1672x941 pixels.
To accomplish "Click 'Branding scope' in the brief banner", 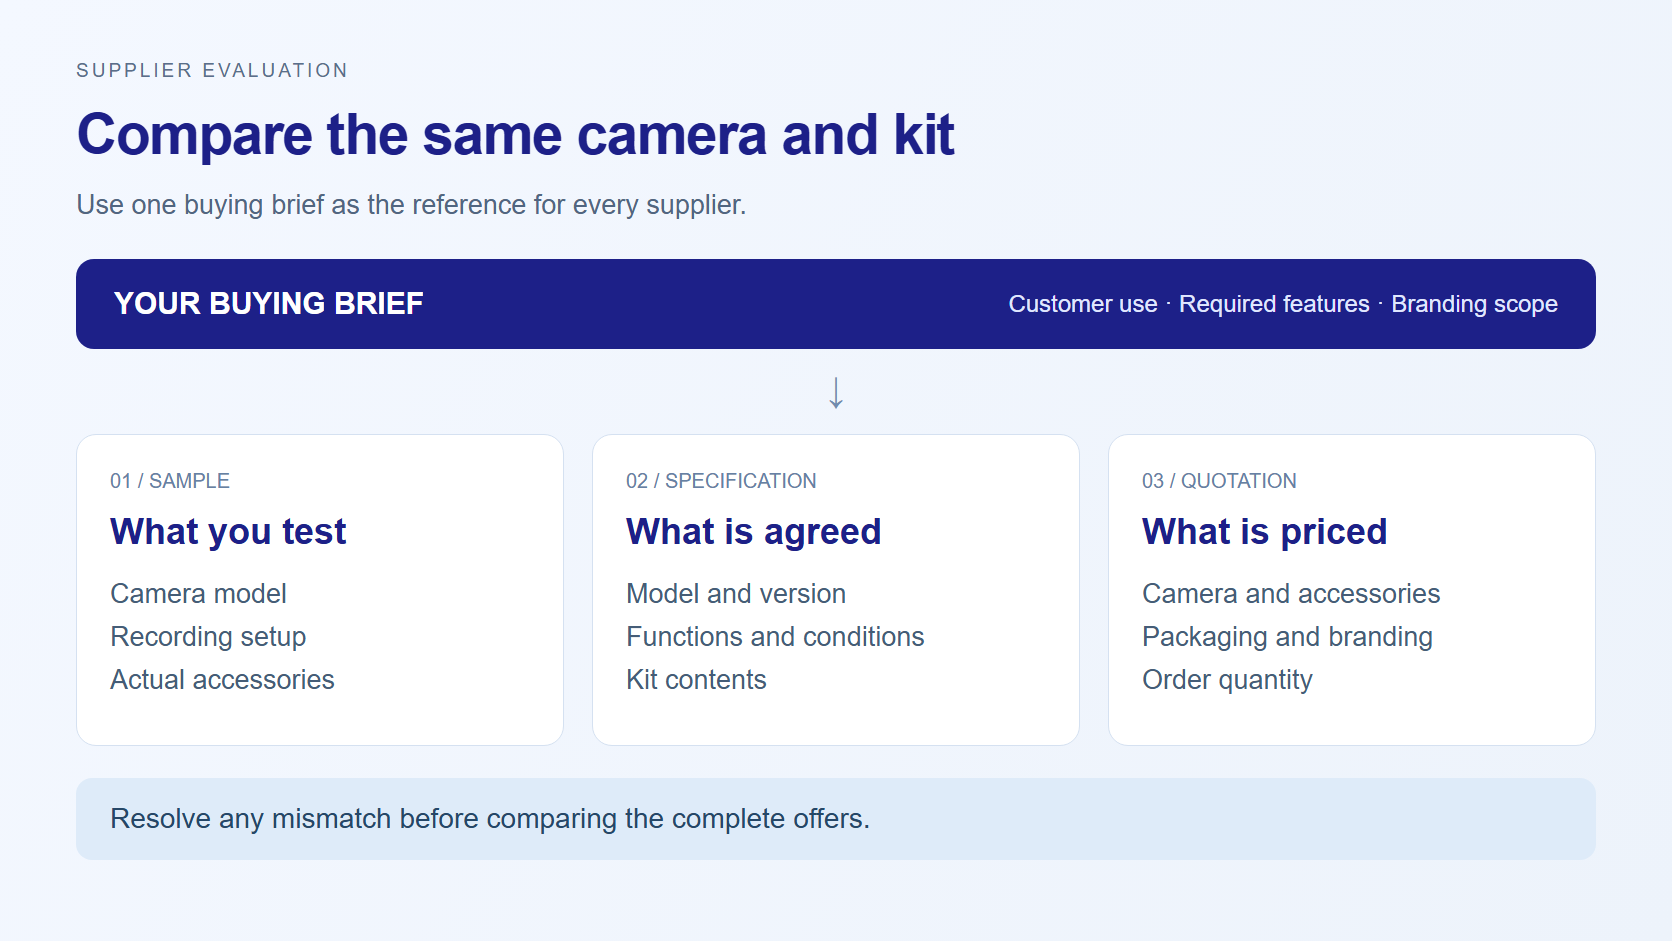I will (1474, 304).
